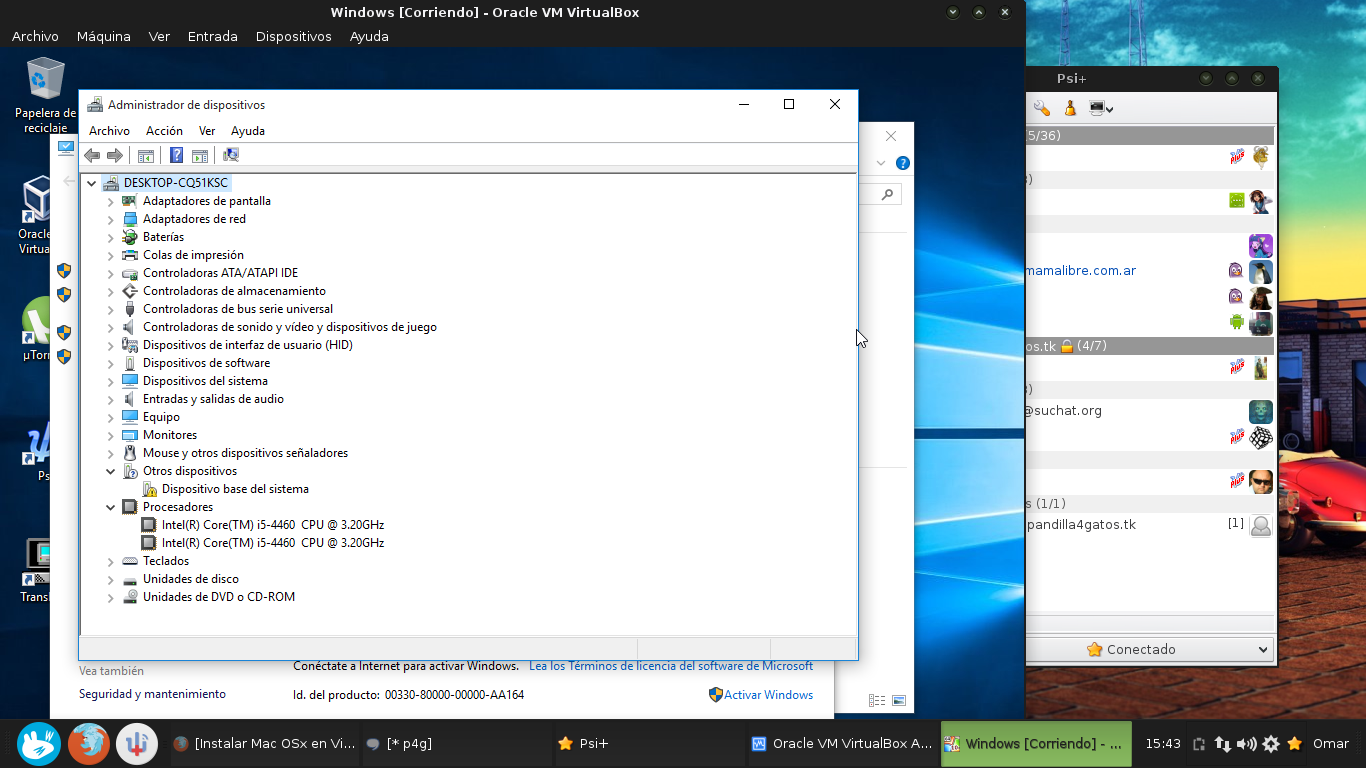Screen dimensions: 1366x768
Task: Click the Activar Windows link
Action: (x=768, y=694)
